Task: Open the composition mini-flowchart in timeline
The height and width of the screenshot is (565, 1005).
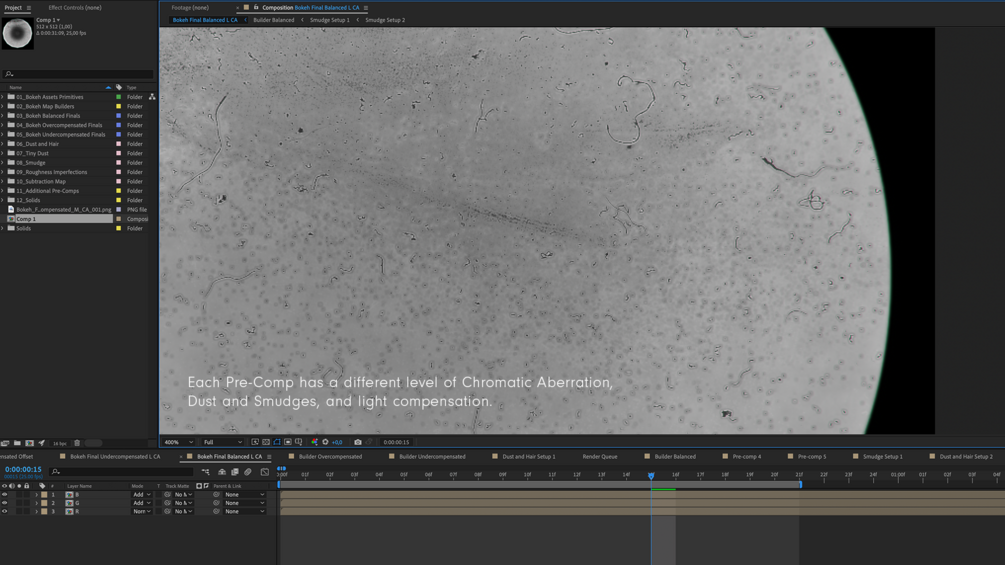Action: 206,471
